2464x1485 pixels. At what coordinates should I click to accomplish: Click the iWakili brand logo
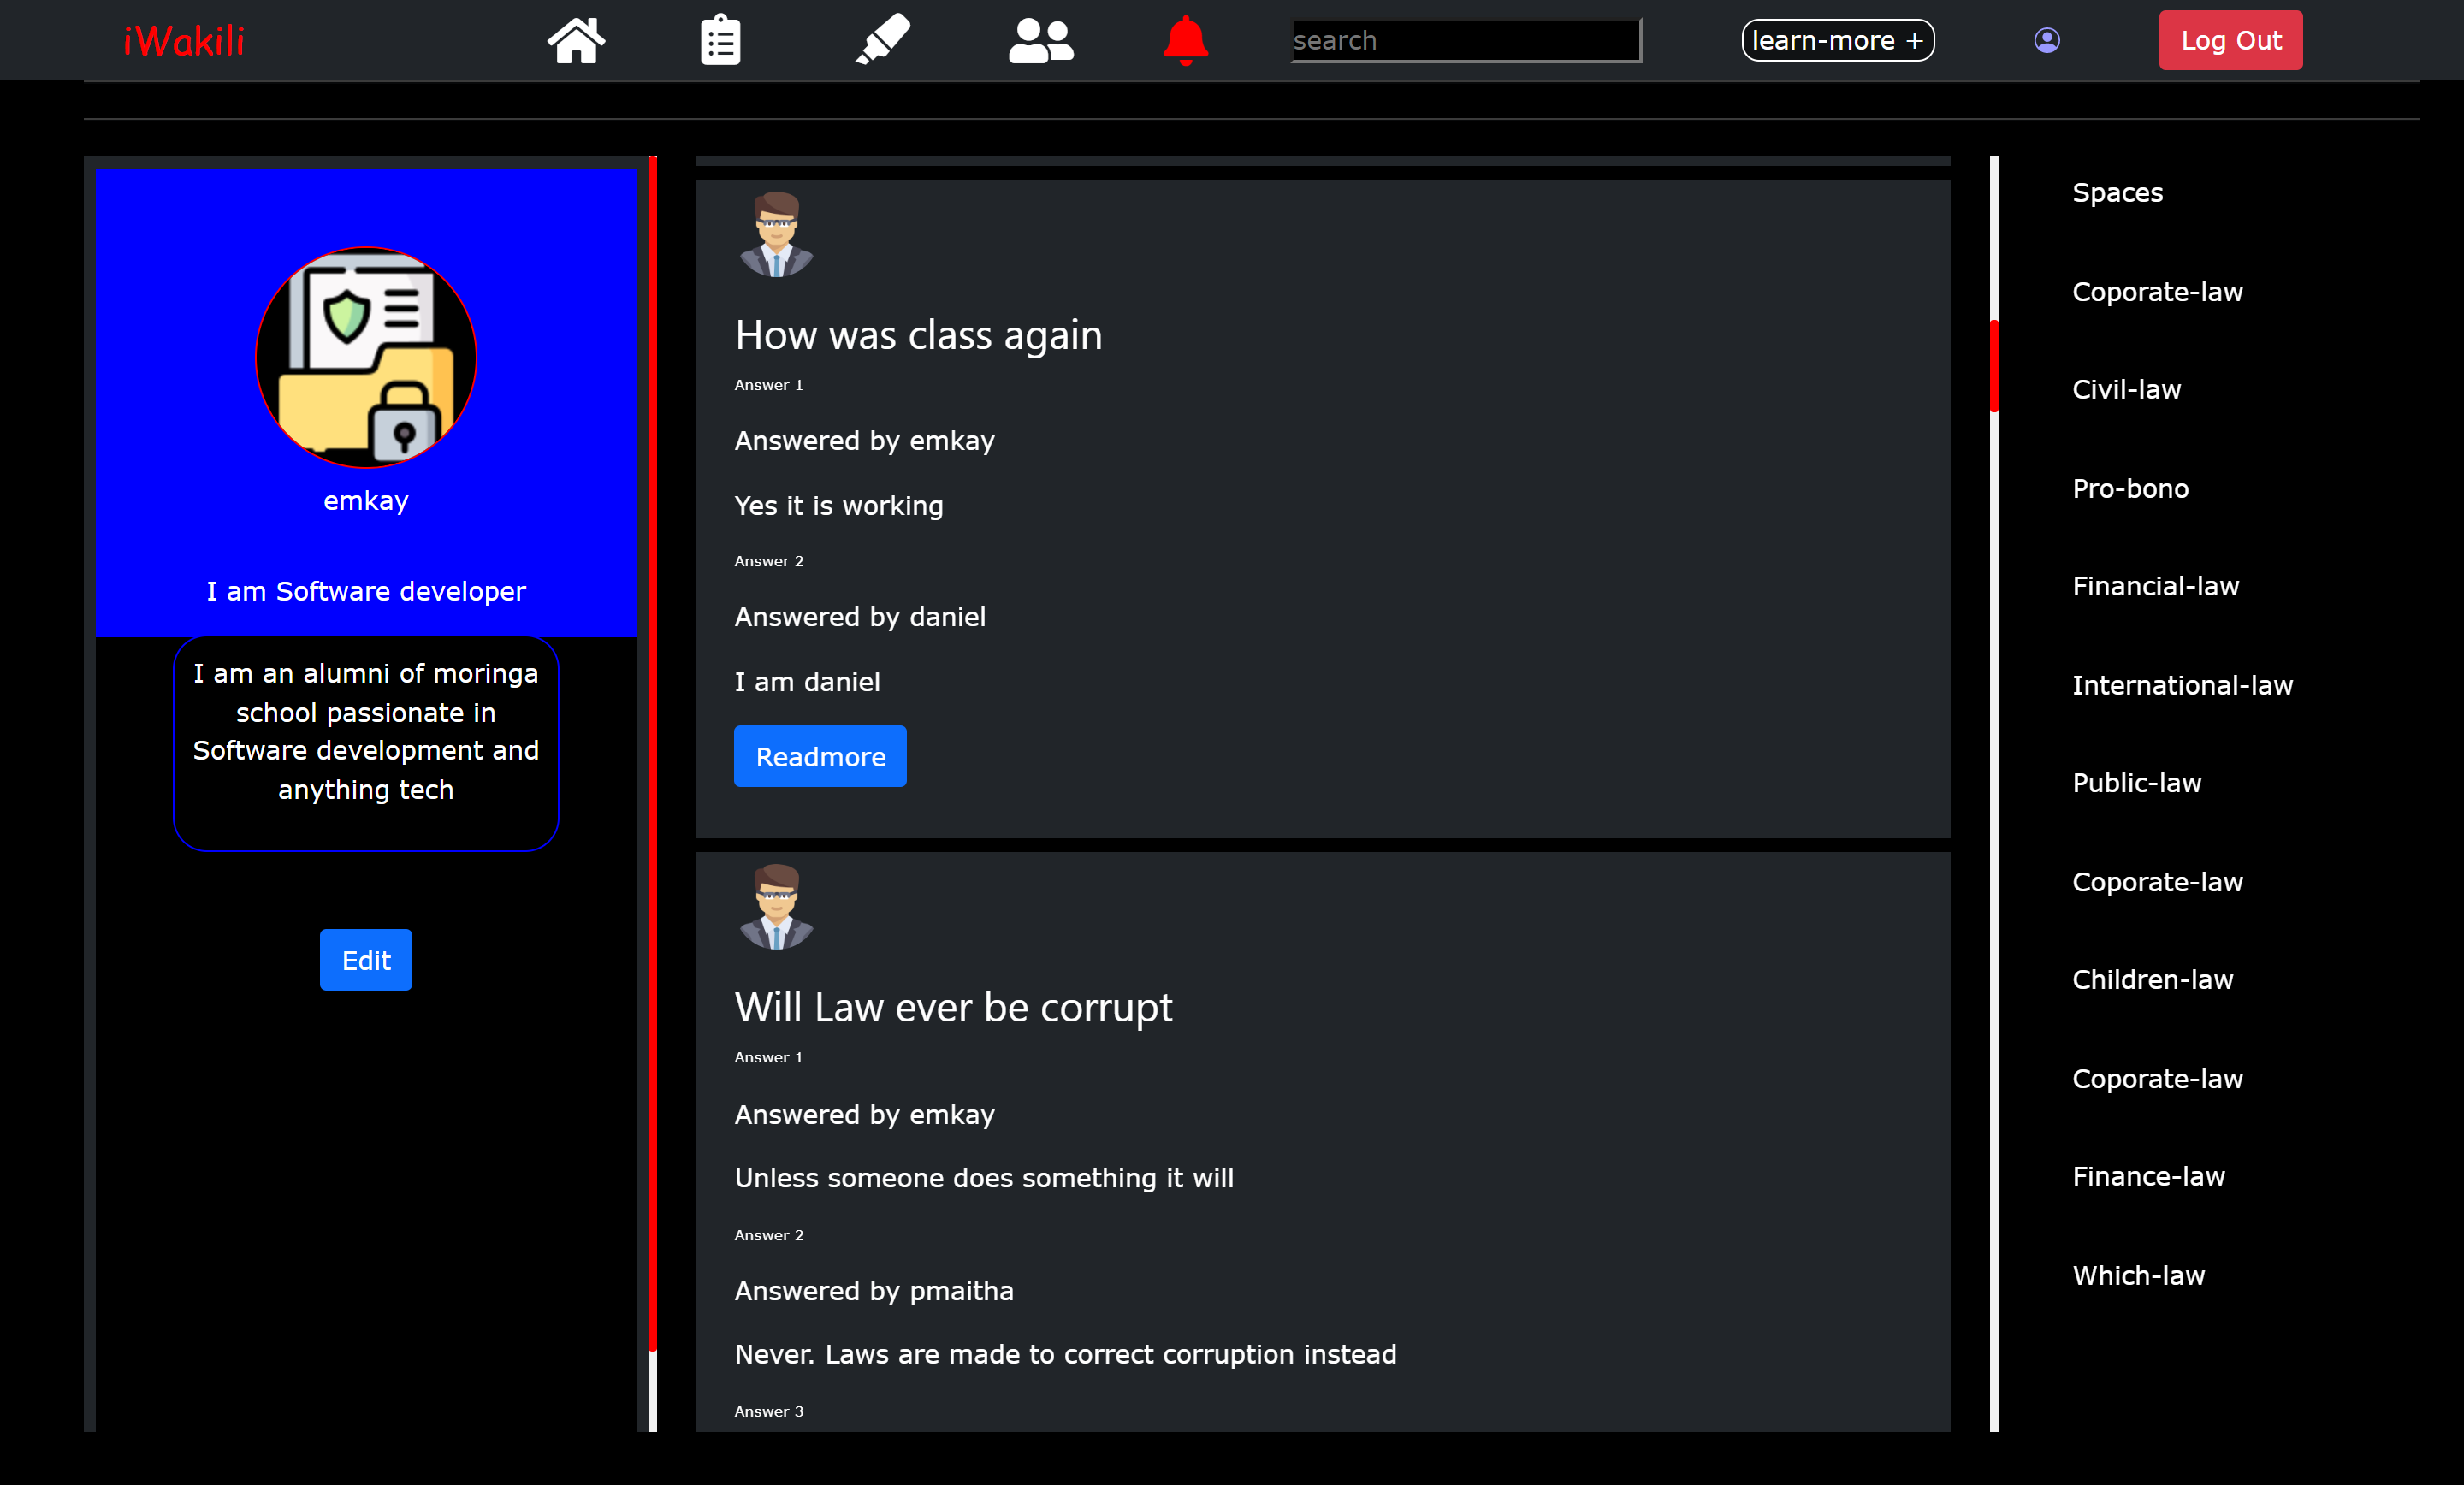[x=184, y=41]
